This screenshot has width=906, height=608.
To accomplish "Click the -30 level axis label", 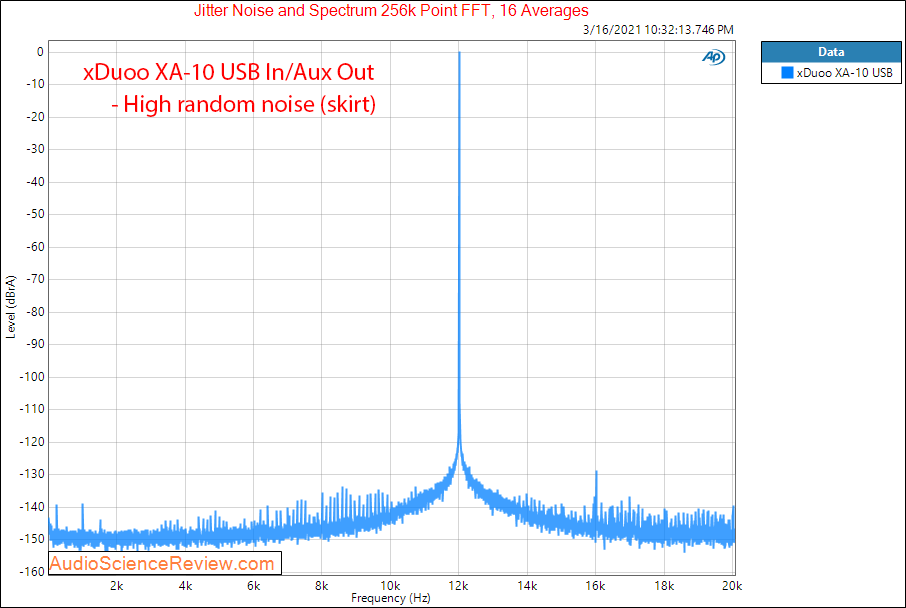I will (35, 149).
